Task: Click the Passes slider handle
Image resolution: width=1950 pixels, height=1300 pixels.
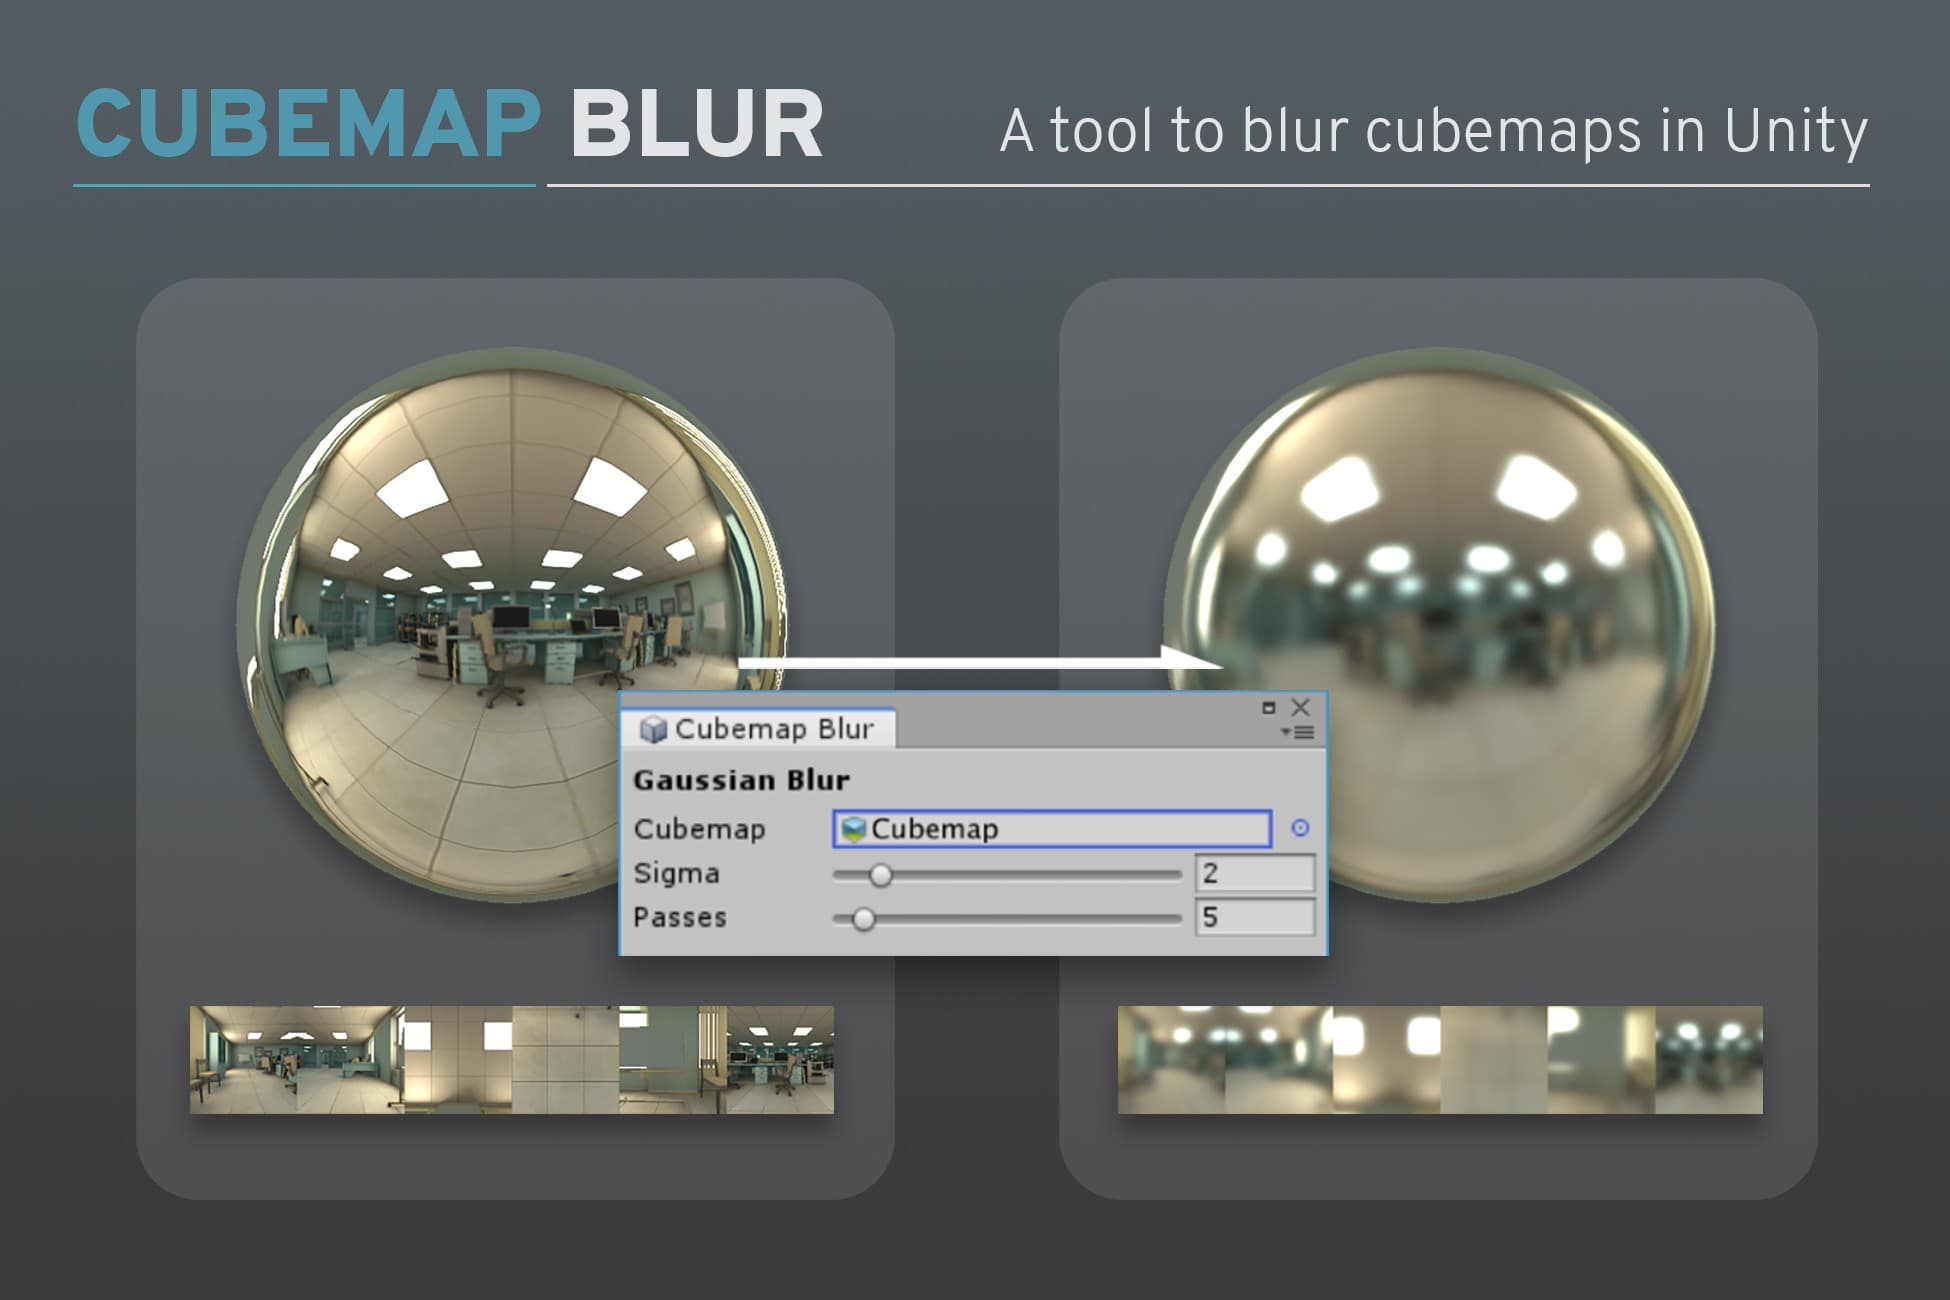Action: [864, 919]
